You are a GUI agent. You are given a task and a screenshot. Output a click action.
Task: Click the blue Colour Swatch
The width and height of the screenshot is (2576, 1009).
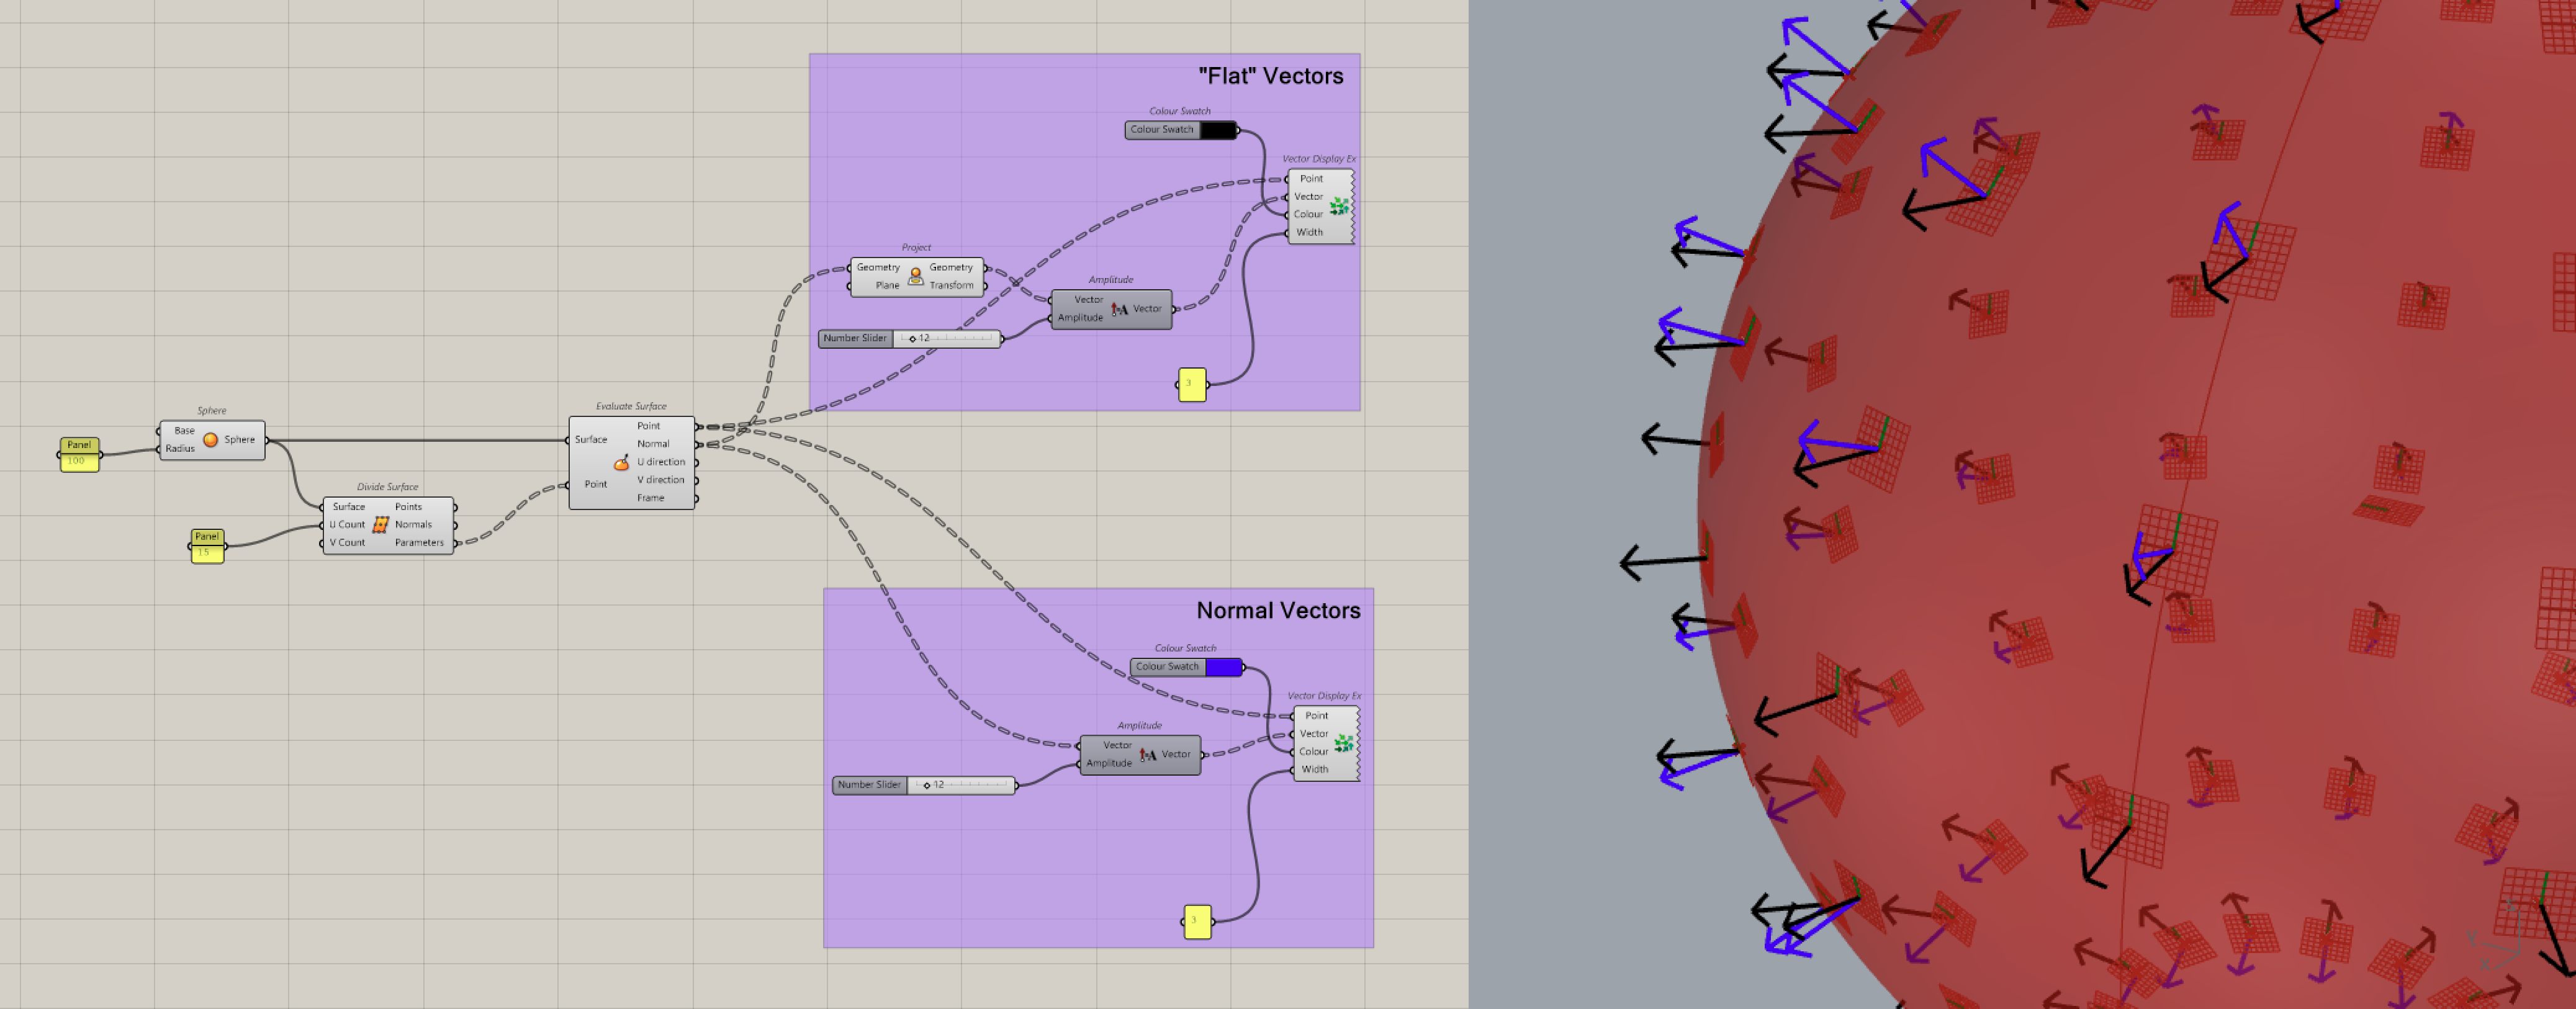coord(1223,667)
